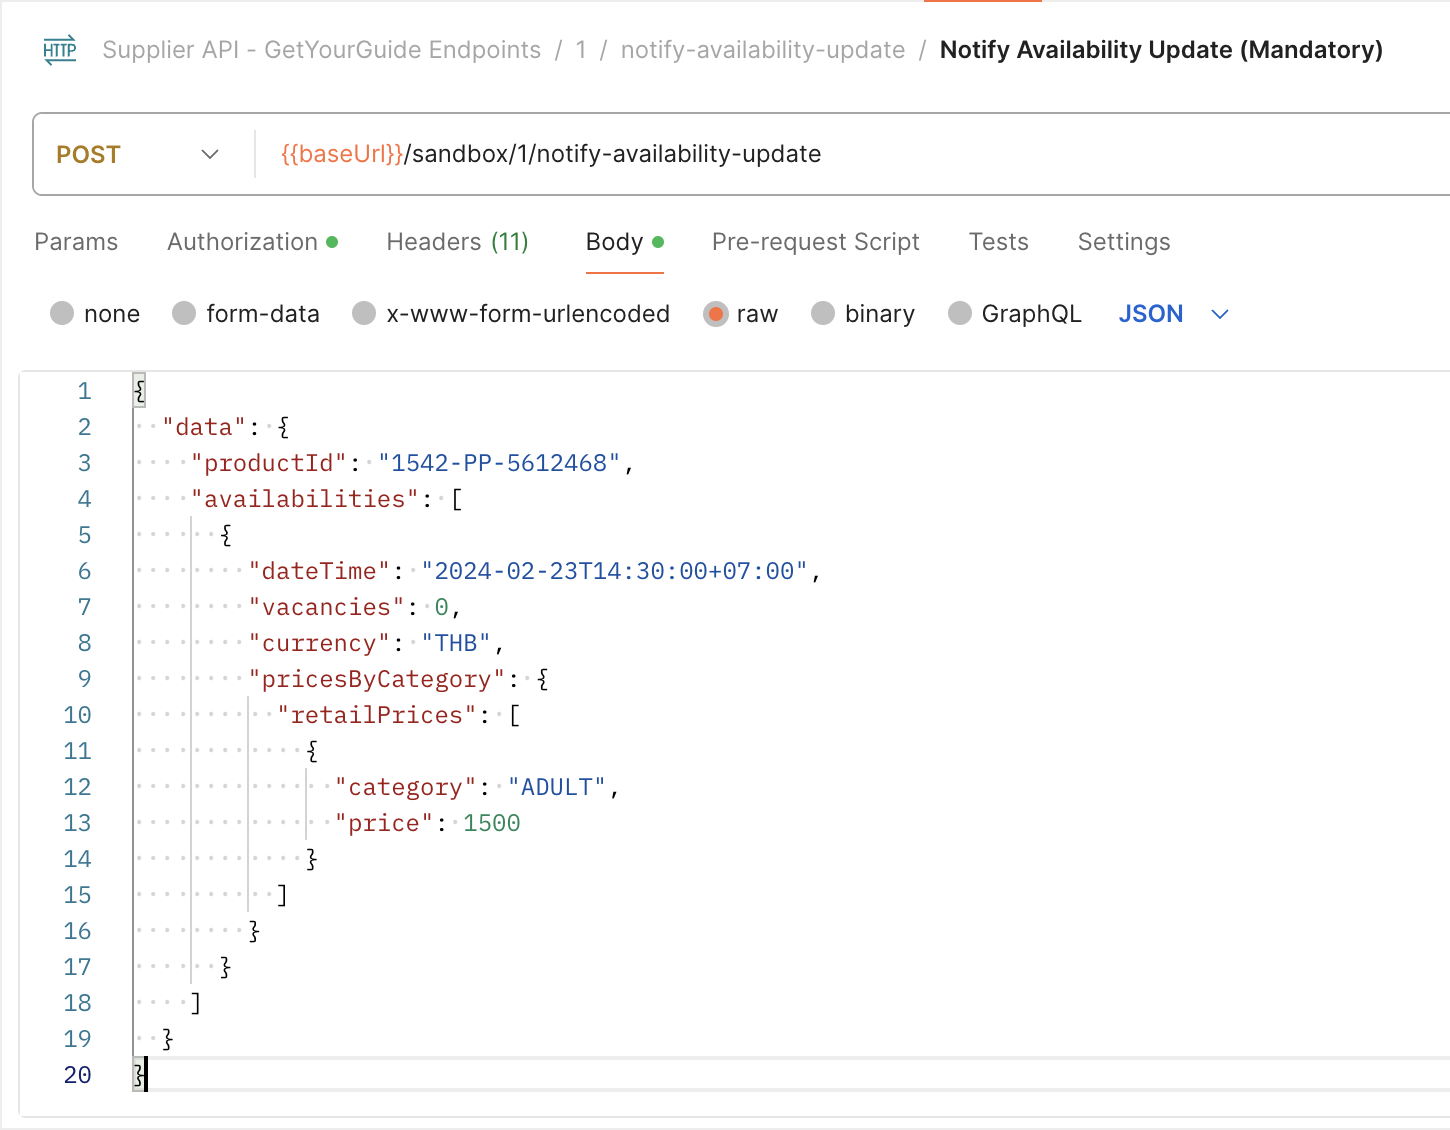Select x-www-form-urlencoded body type
The image size is (1450, 1130).
click(x=364, y=314)
